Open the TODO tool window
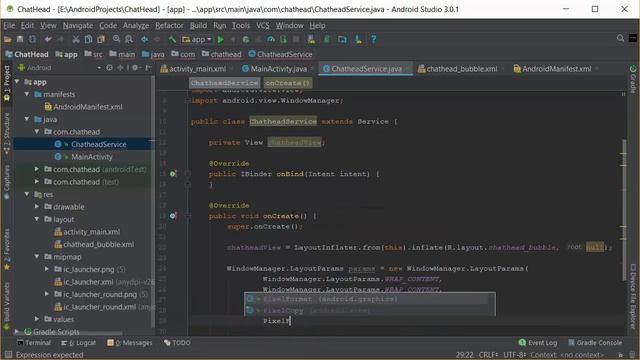The image size is (640, 360). [x=177, y=343]
